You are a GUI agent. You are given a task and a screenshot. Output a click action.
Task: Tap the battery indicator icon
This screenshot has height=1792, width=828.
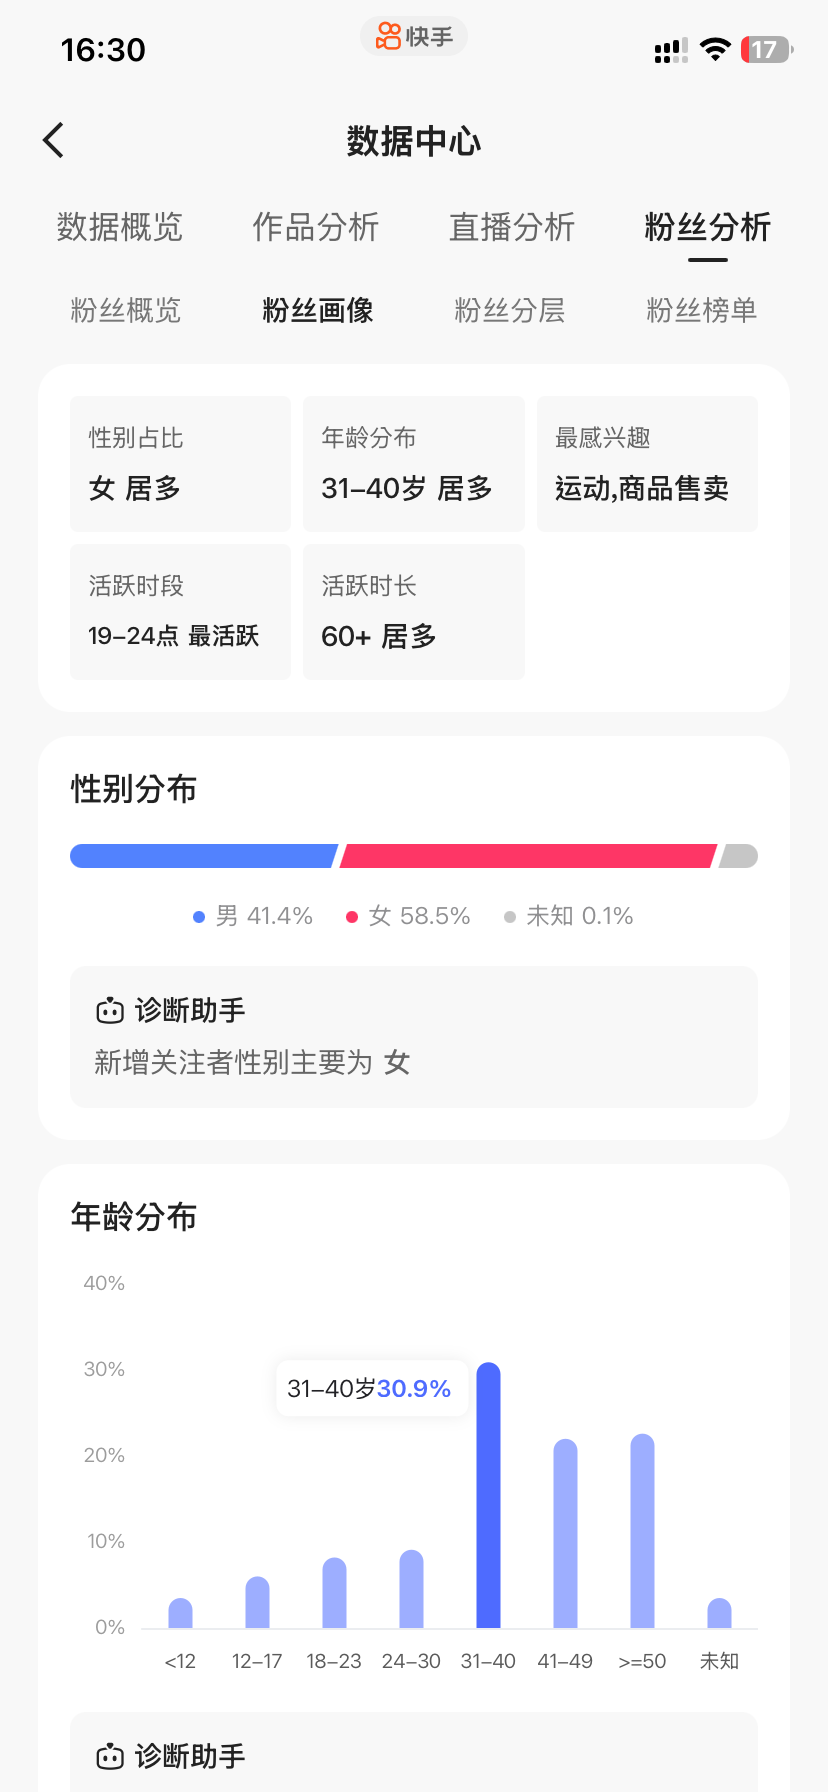pyautogui.click(x=766, y=49)
